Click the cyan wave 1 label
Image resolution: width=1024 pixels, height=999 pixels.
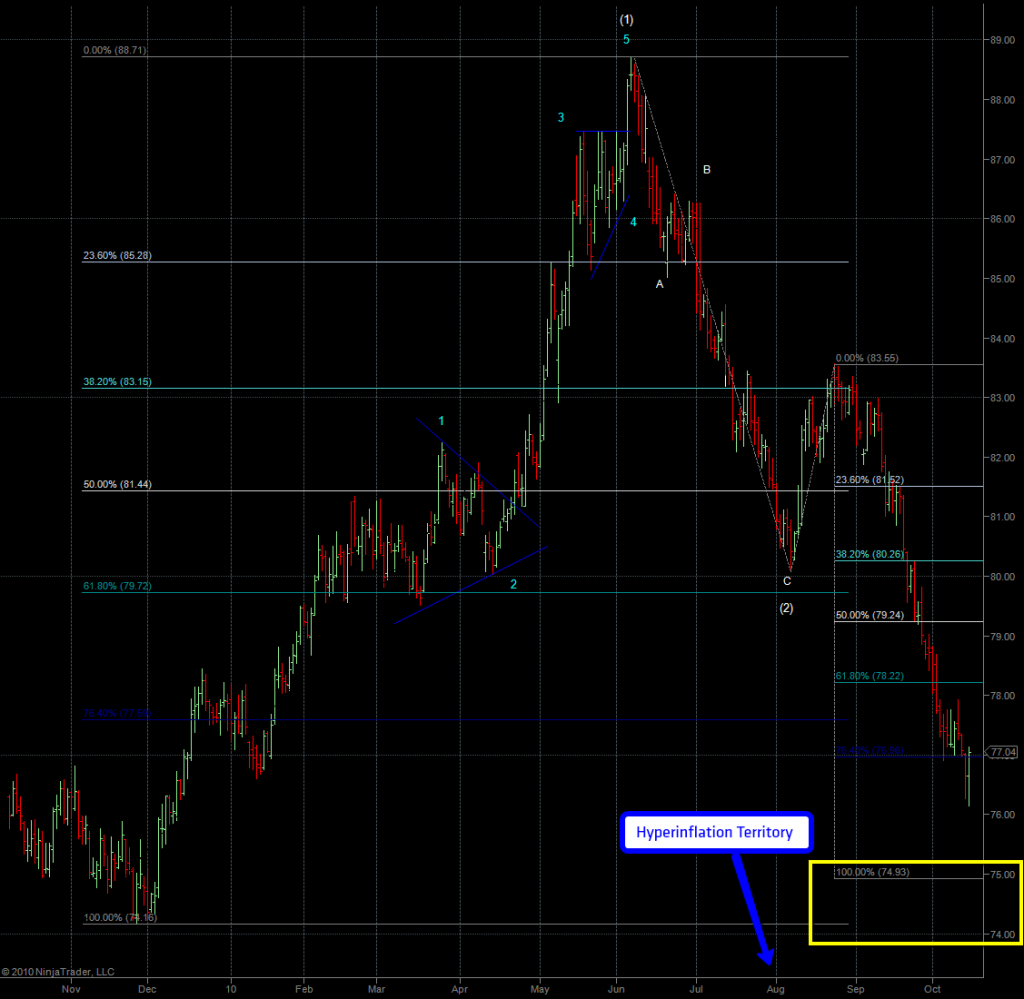coord(441,421)
